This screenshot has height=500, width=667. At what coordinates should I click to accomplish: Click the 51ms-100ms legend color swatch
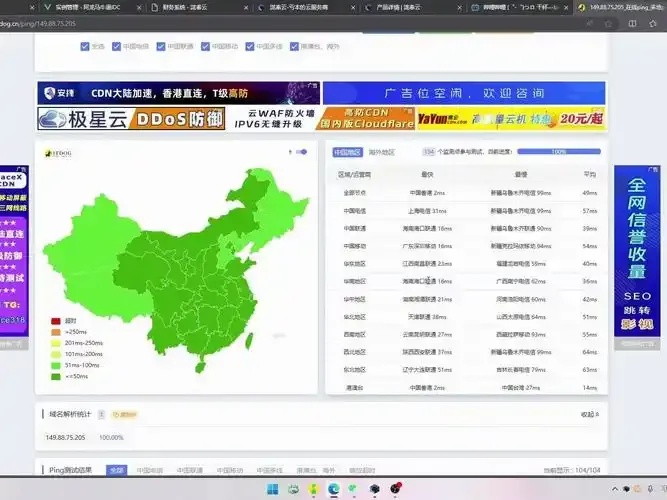tap(56, 365)
